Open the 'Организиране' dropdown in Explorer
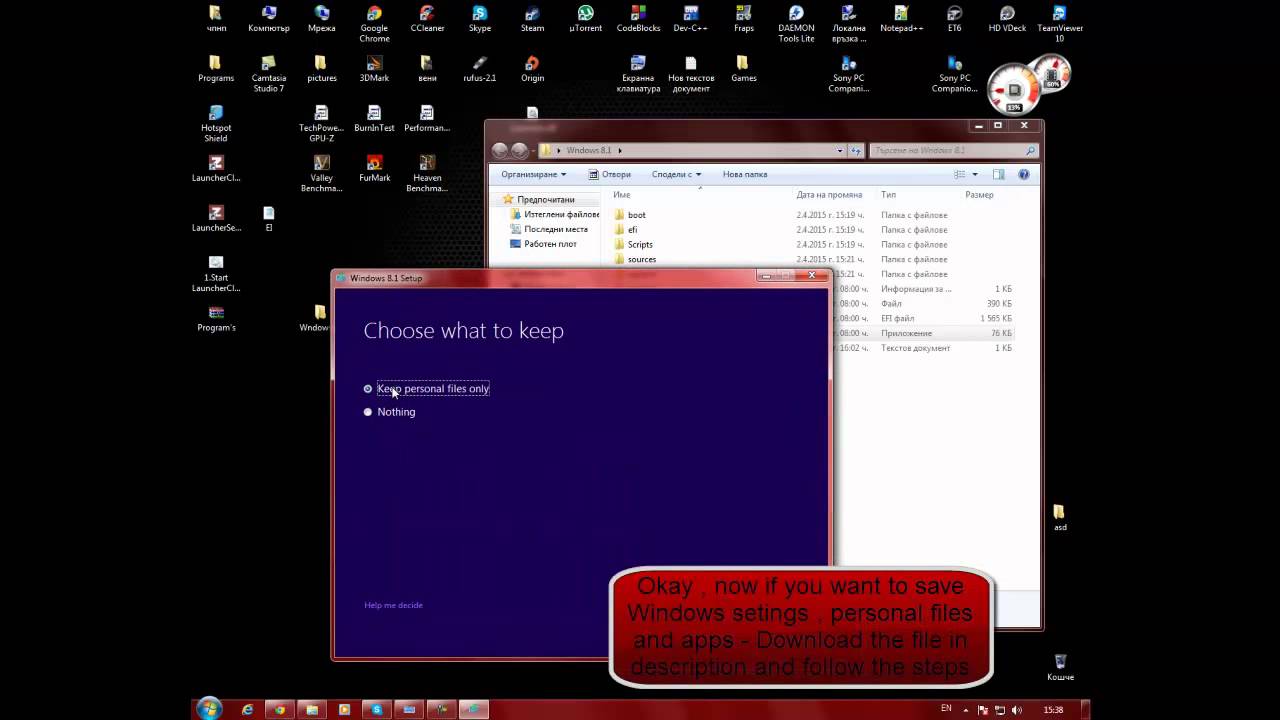 [533, 174]
